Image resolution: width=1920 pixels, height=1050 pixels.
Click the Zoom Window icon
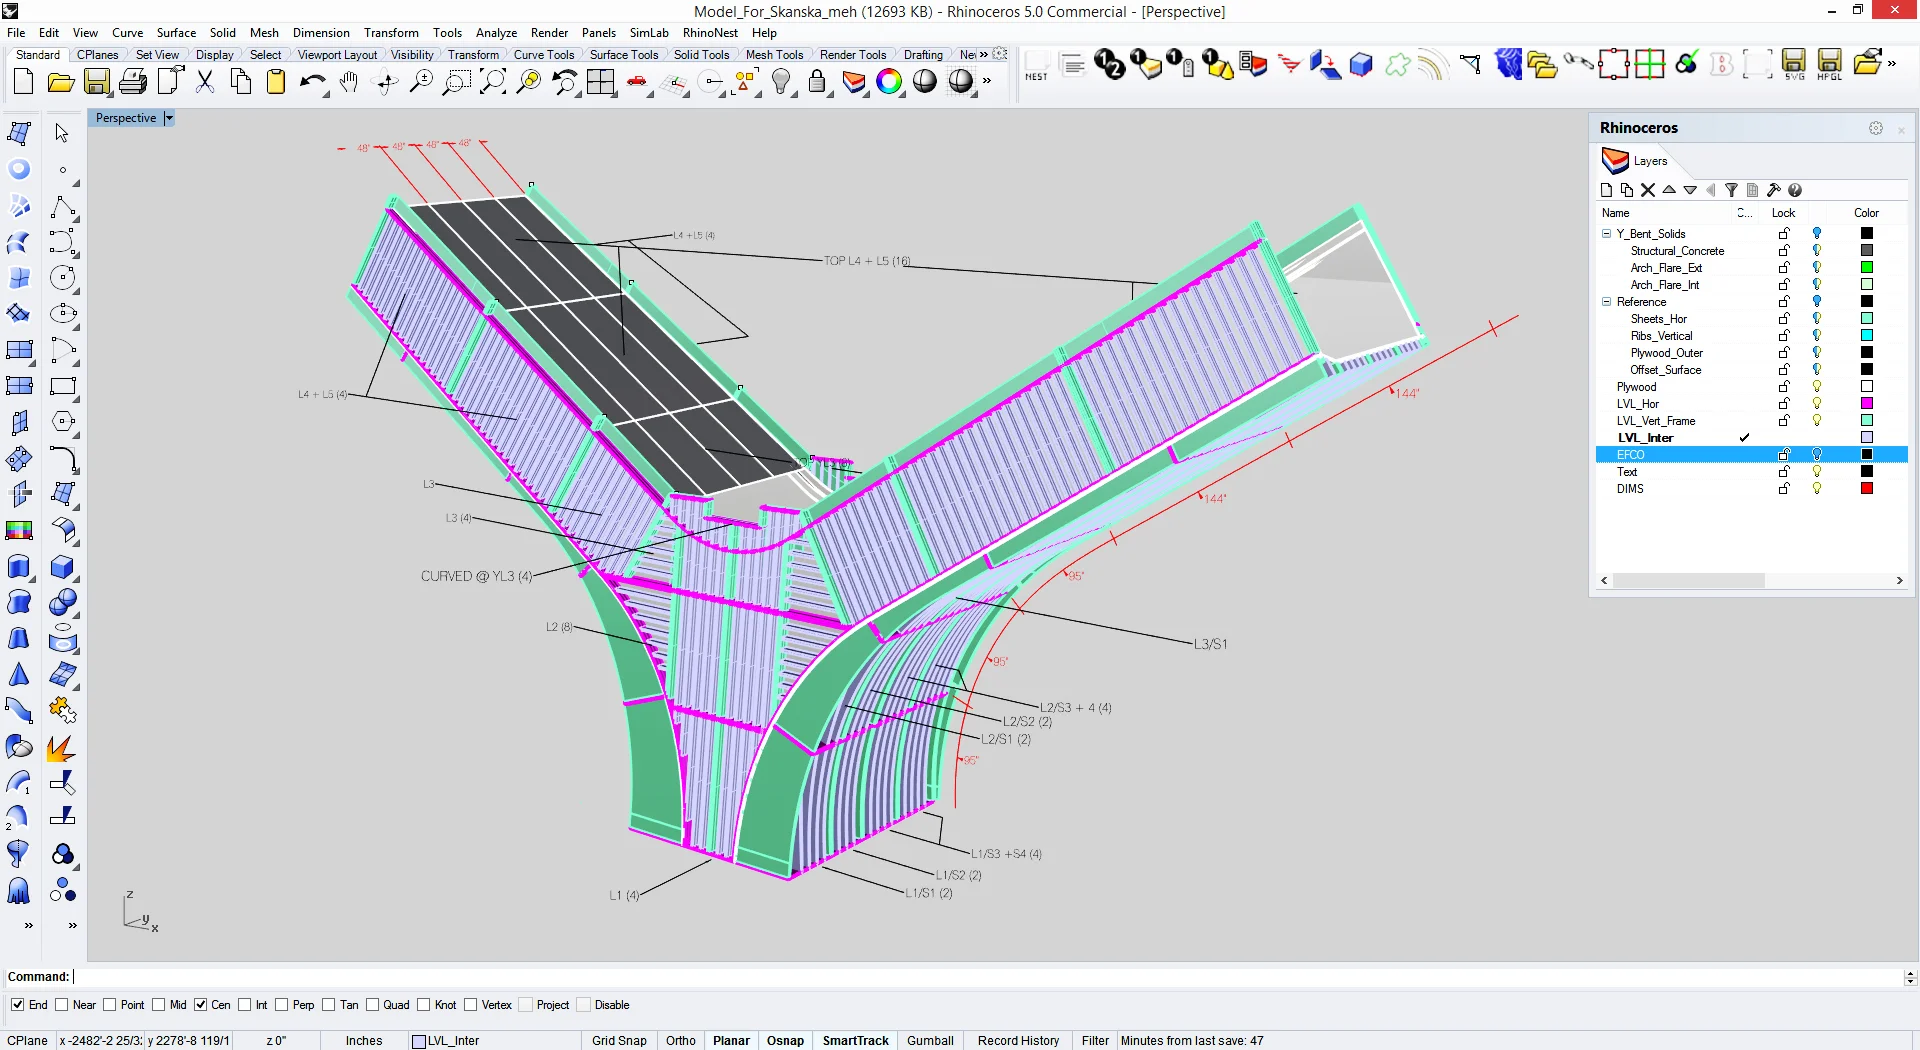457,82
